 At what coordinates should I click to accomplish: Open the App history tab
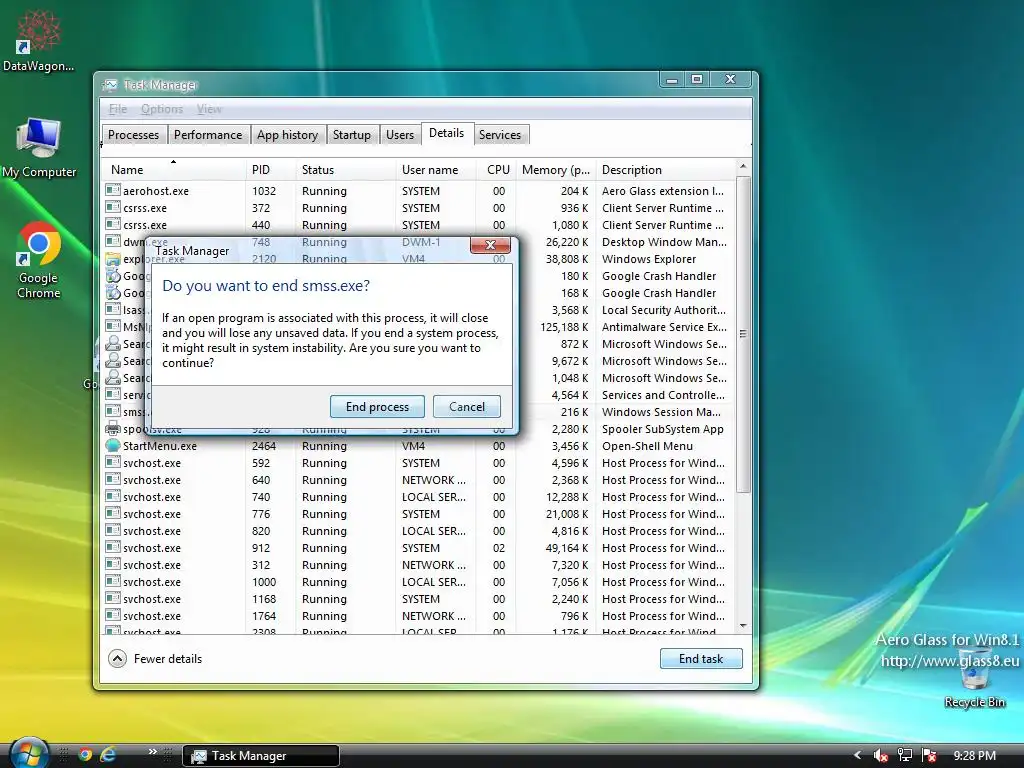[x=287, y=135]
